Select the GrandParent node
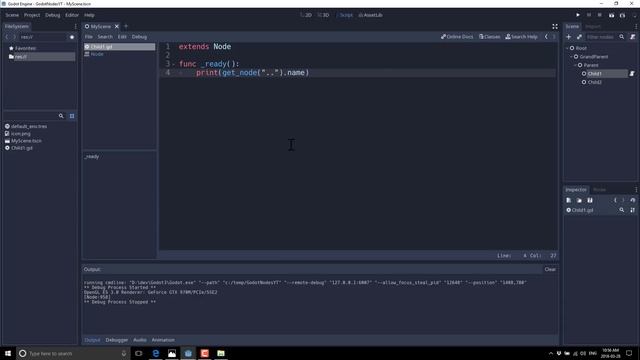This screenshot has height=360, width=640. tap(593, 57)
